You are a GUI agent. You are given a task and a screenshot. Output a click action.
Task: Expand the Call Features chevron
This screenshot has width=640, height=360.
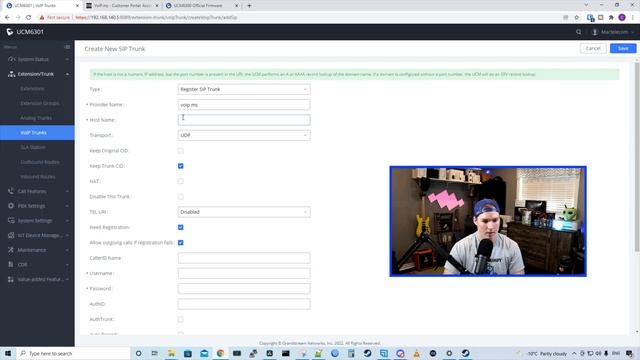pyautogui.click(x=67, y=191)
